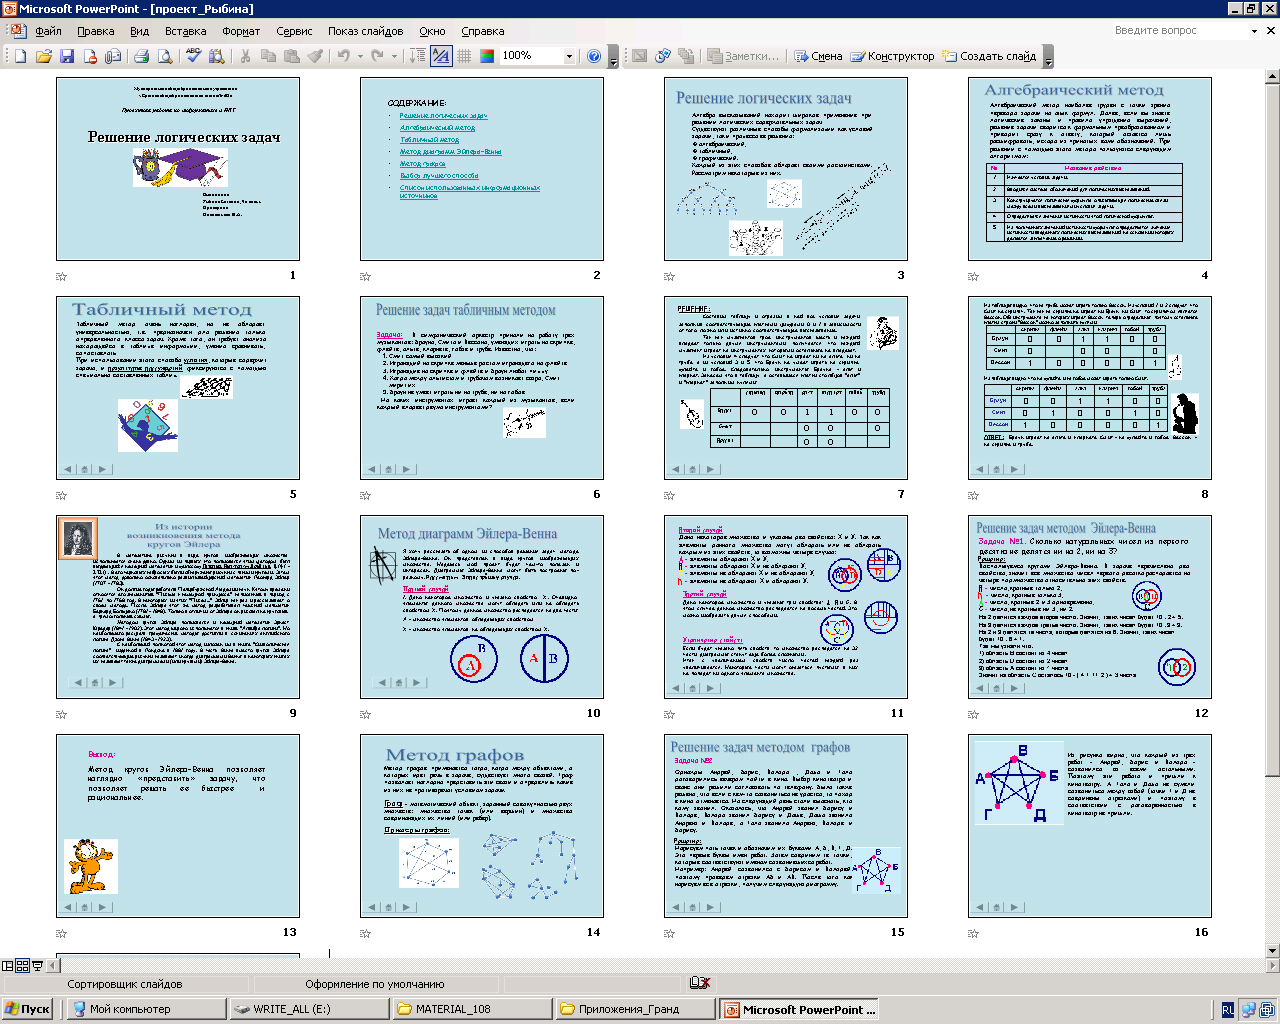Select slide 5 'Табличный метод' thumbnail
1280x1024 pixels.
pos(178,386)
